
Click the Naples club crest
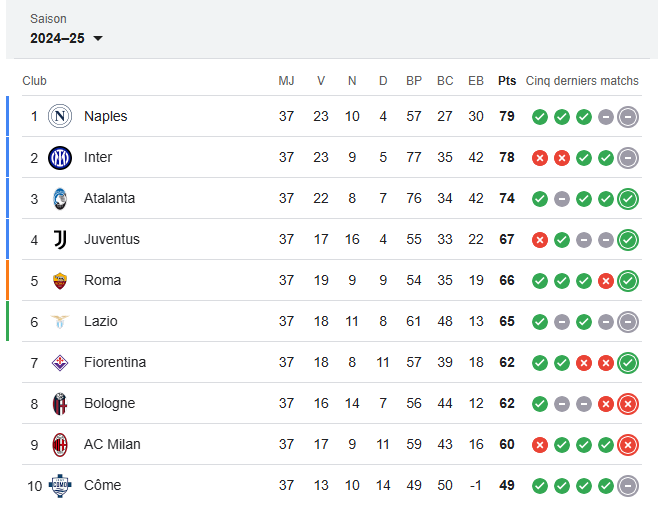60,116
